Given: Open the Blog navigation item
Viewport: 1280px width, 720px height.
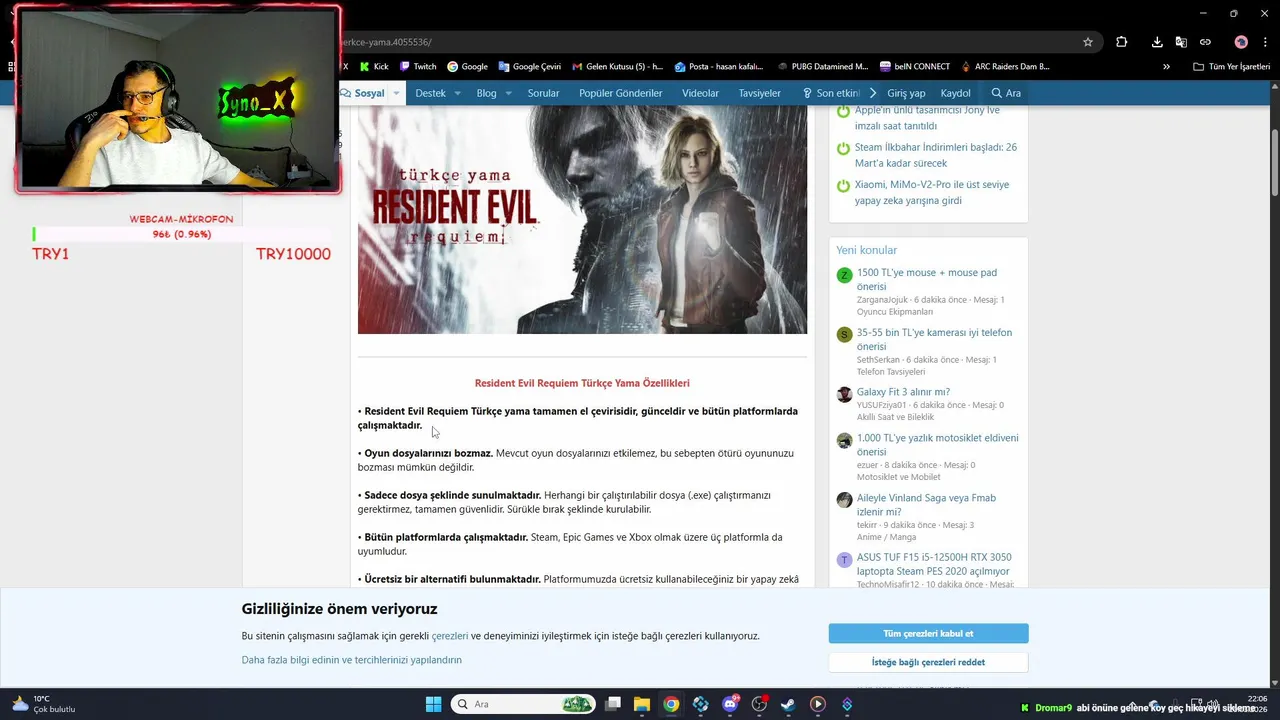Looking at the screenshot, I should pos(486,93).
